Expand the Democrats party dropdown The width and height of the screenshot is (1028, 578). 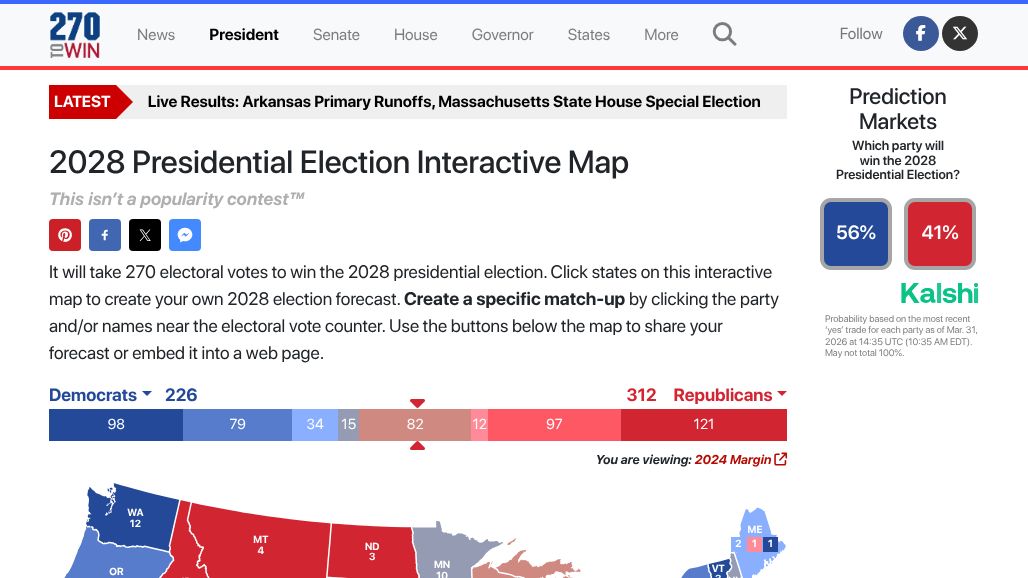pos(101,395)
